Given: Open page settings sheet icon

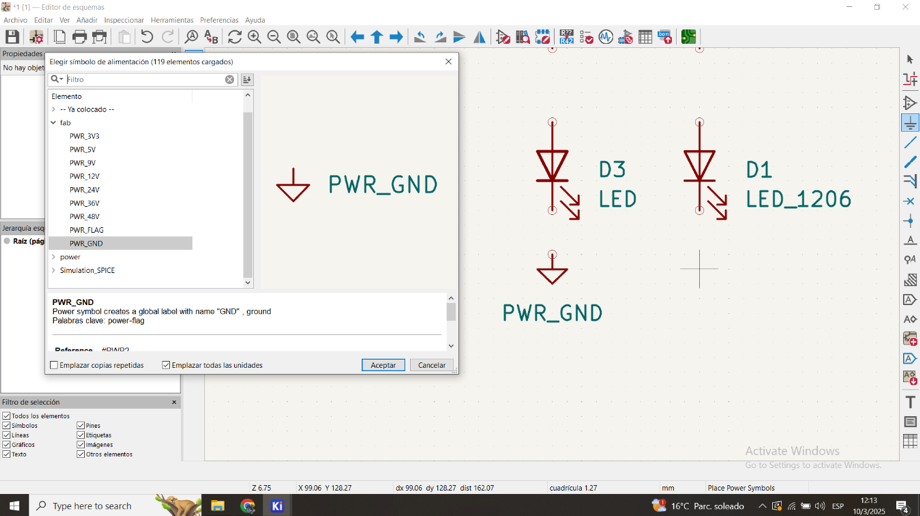Looking at the screenshot, I should 59,37.
